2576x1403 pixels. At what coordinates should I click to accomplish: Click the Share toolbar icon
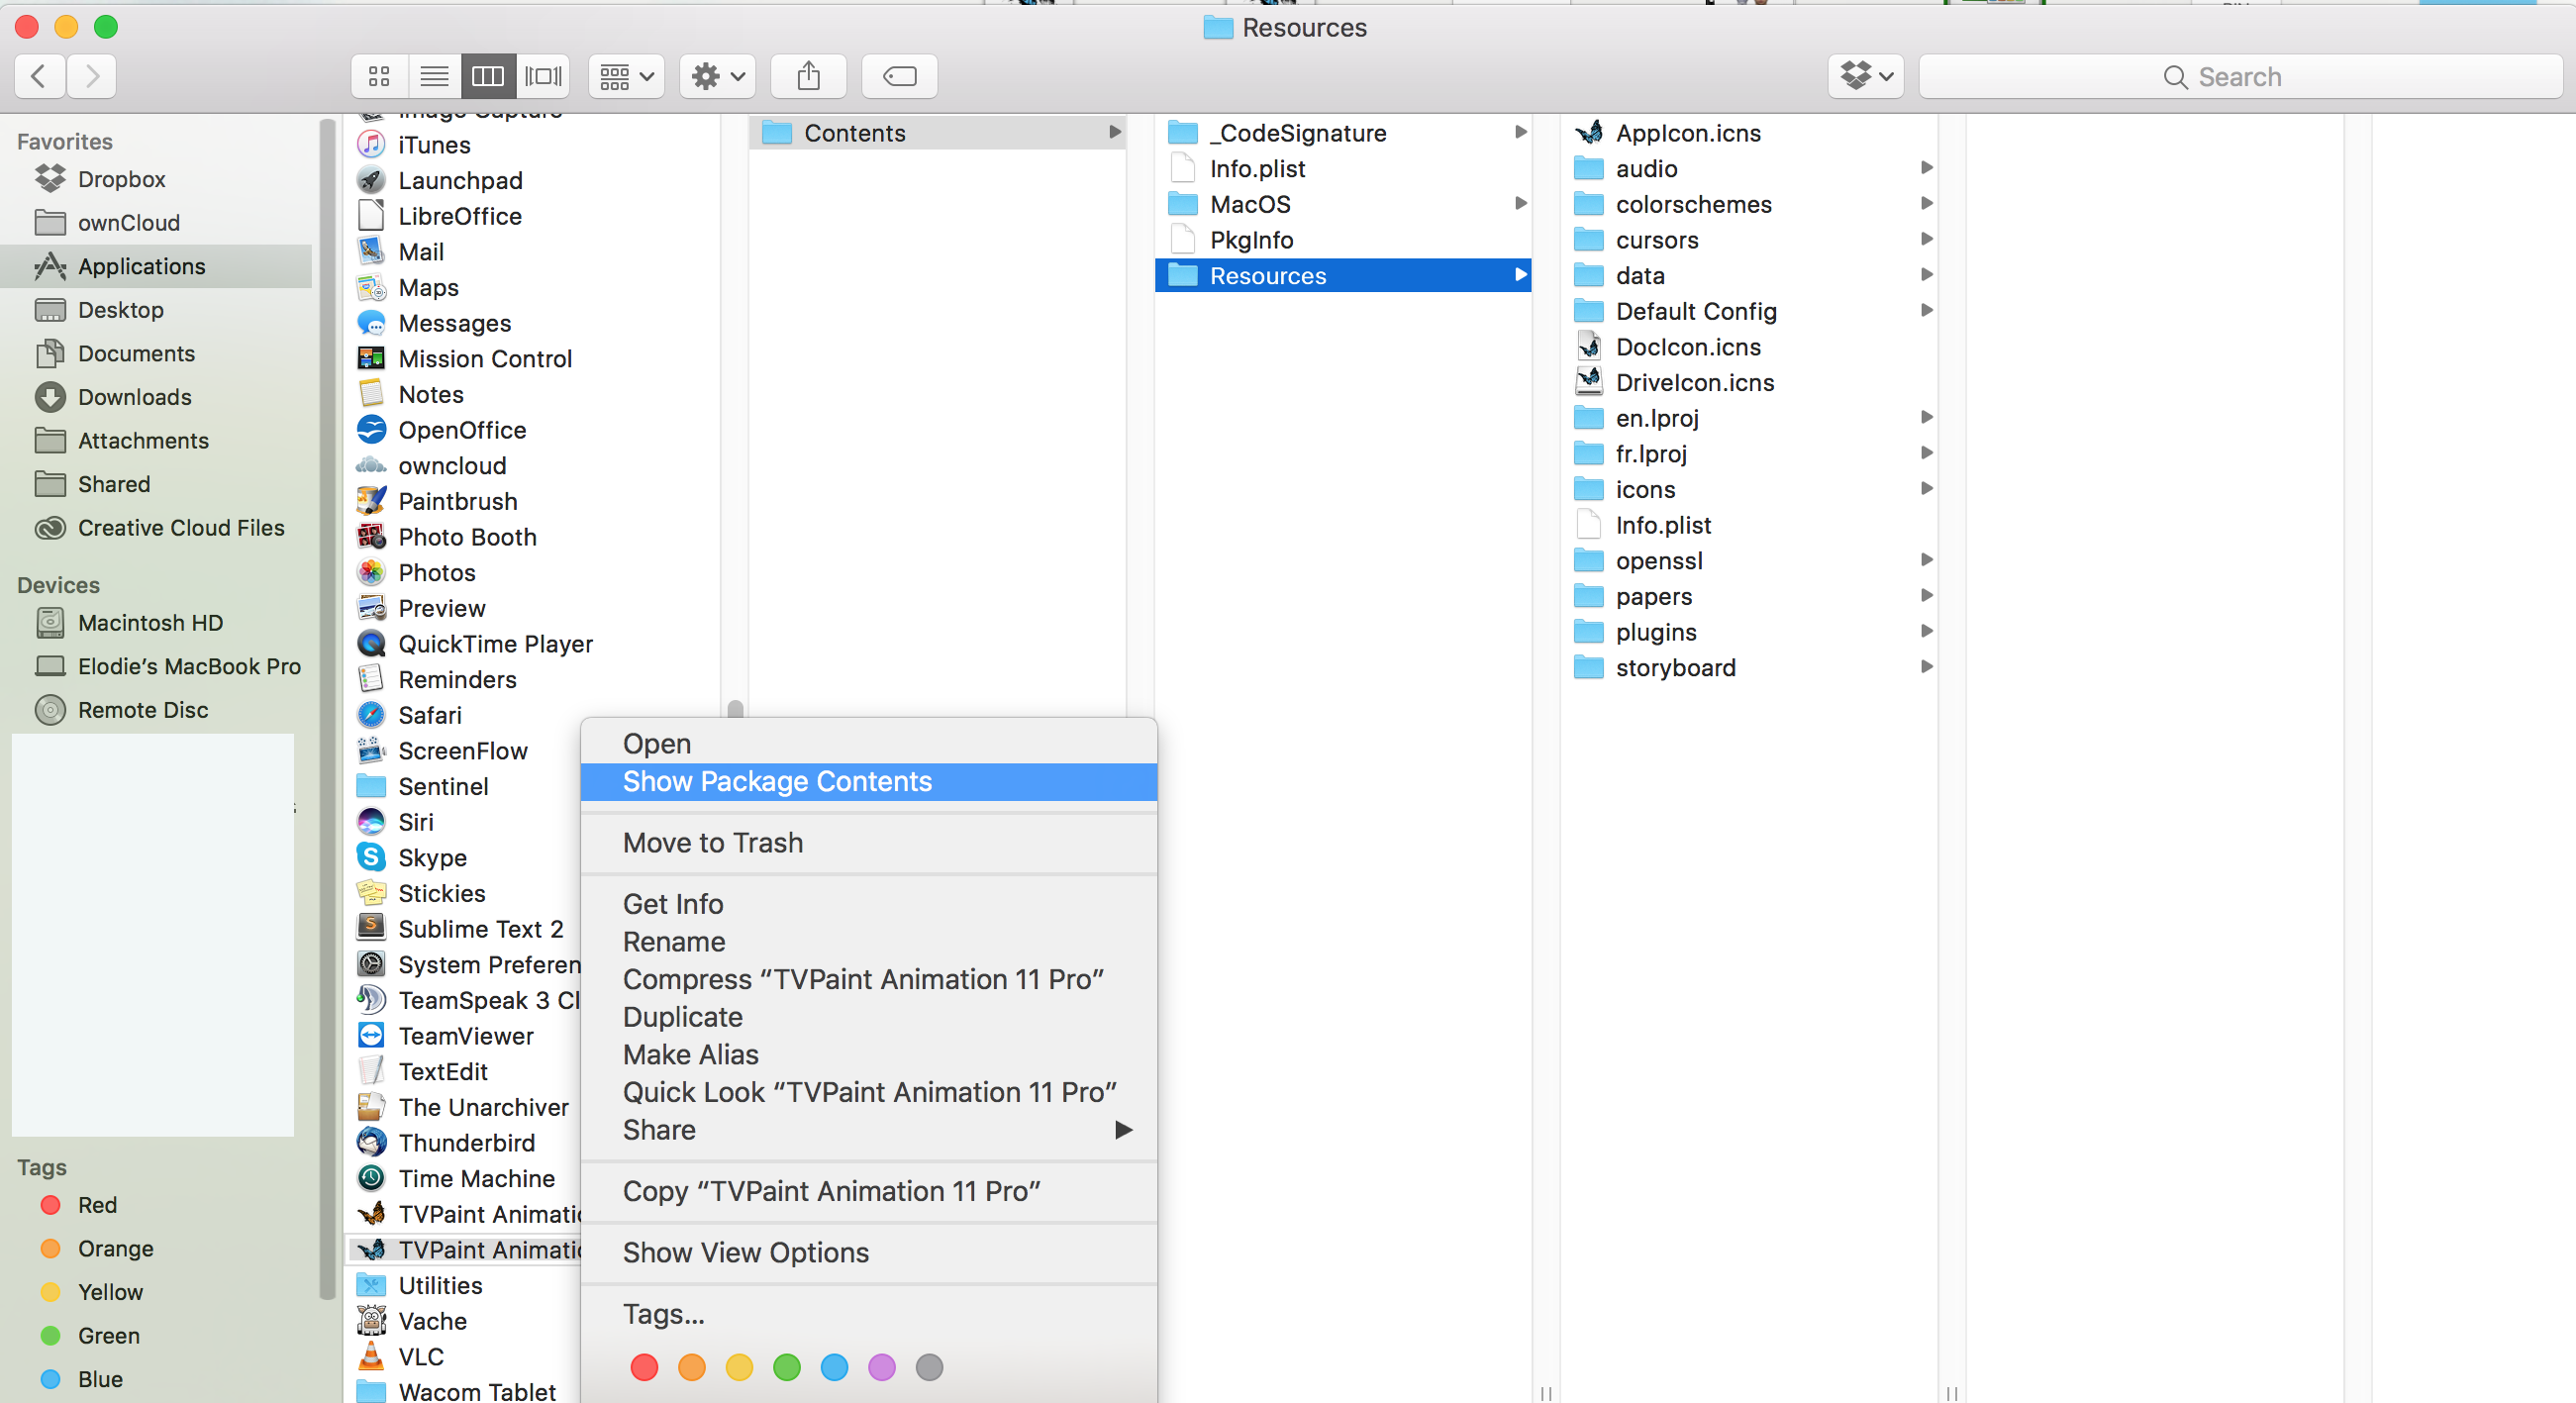[x=809, y=76]
